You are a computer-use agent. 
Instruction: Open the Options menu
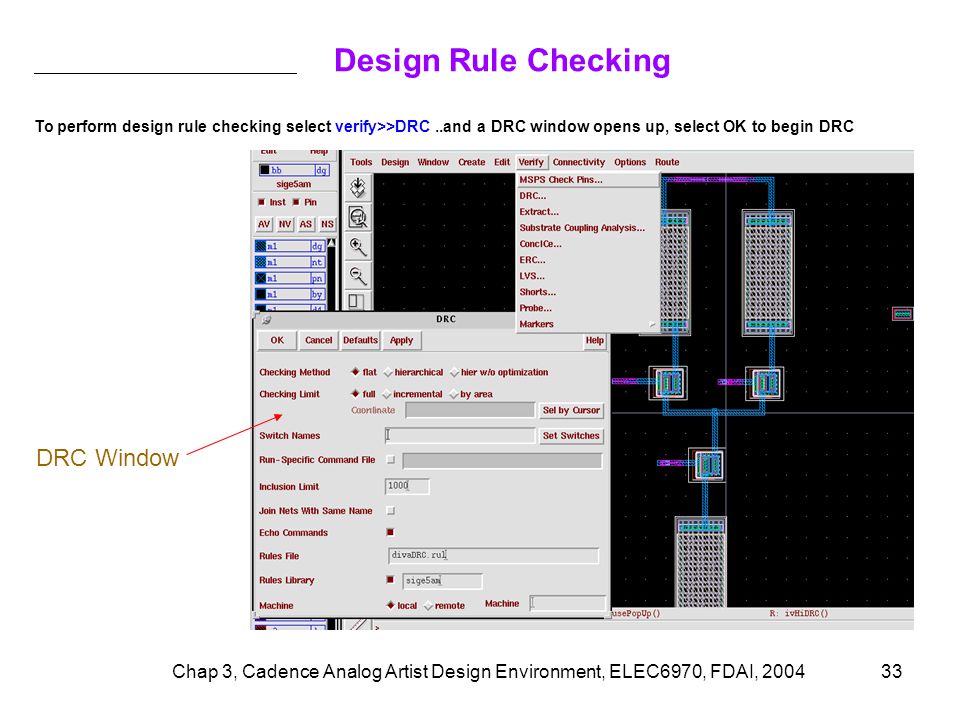click(630, 162)
